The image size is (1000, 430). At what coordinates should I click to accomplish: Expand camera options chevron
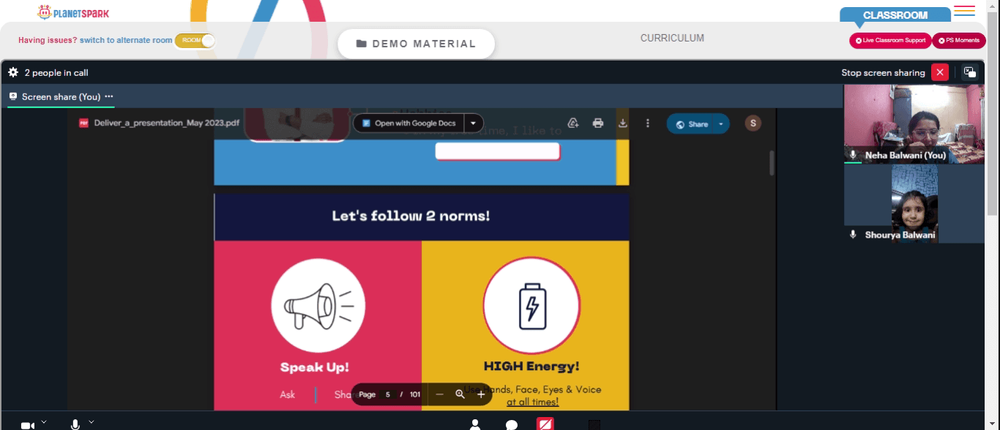43,422
